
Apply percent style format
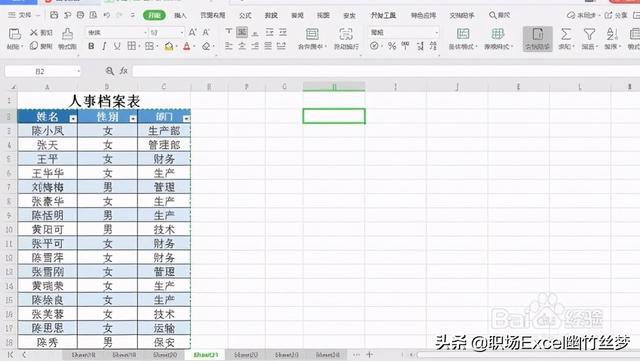pos(392,46)
